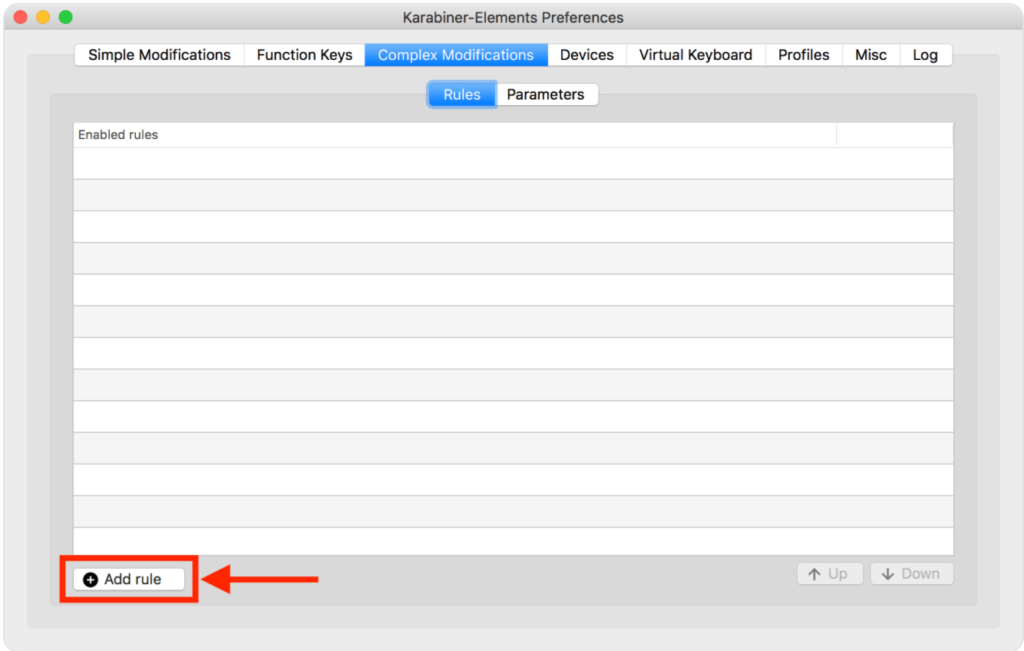Close the Karabiner-Elements Preferences window
This screenshot has height=651, width=1024.
[x=20, y=17]
